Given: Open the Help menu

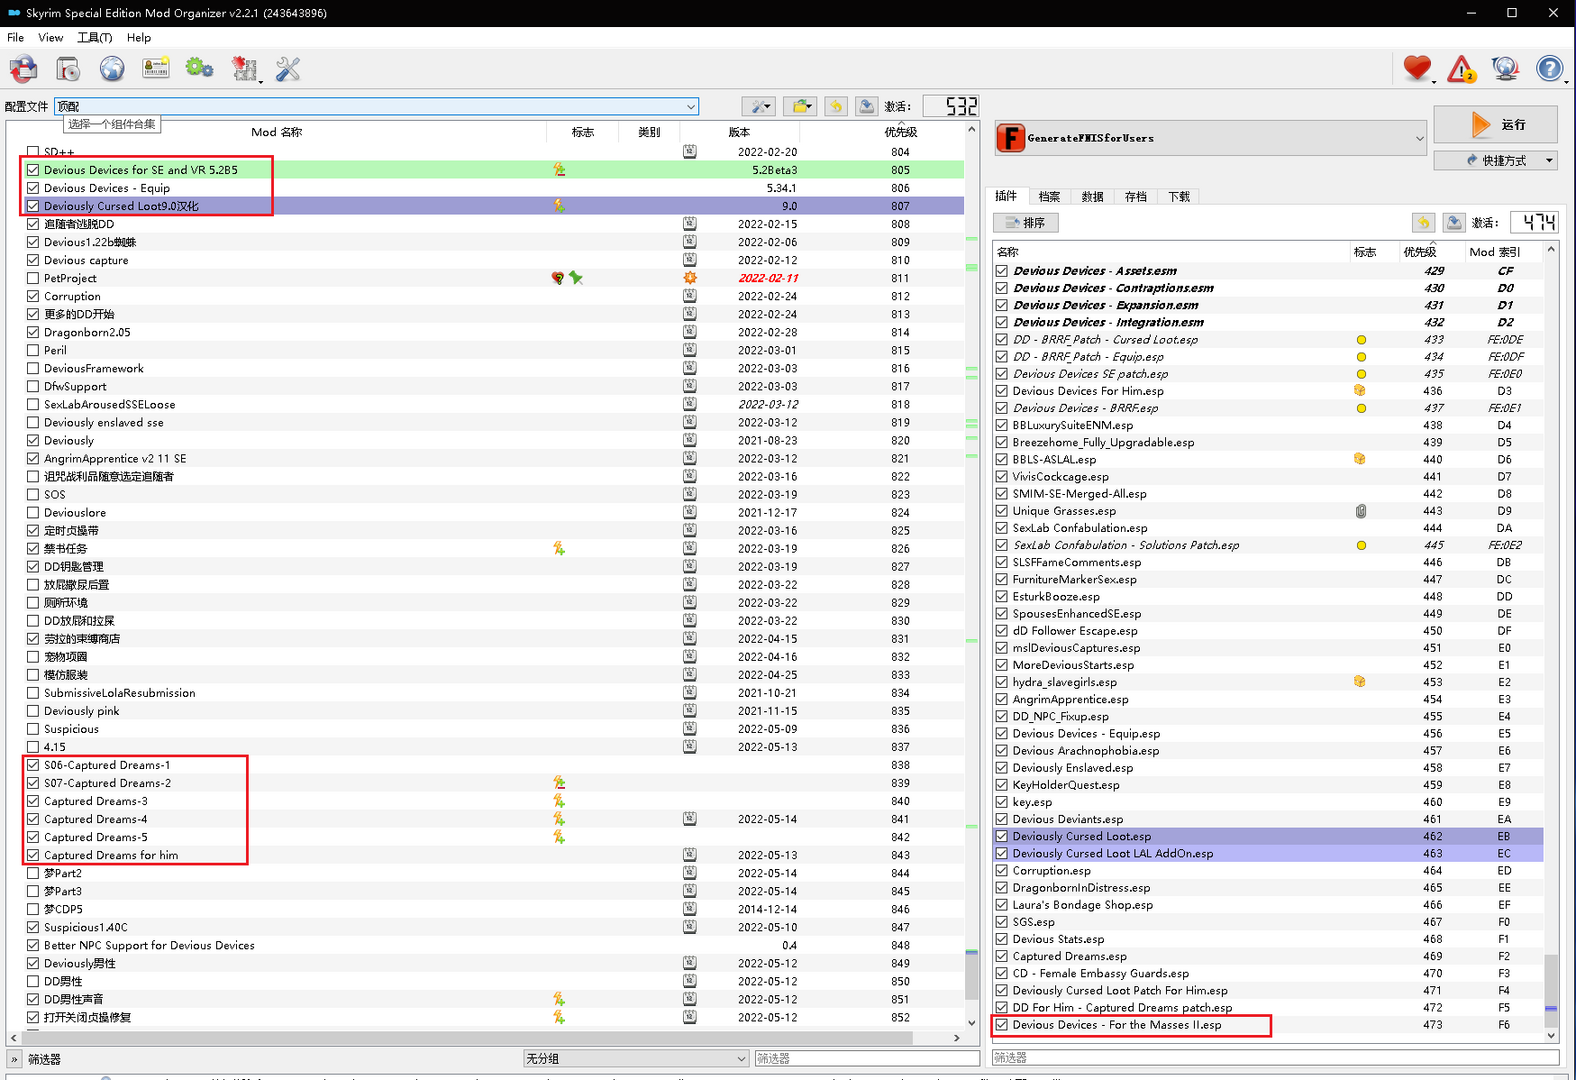Looking at the screenshot, I should coord(139,38).
